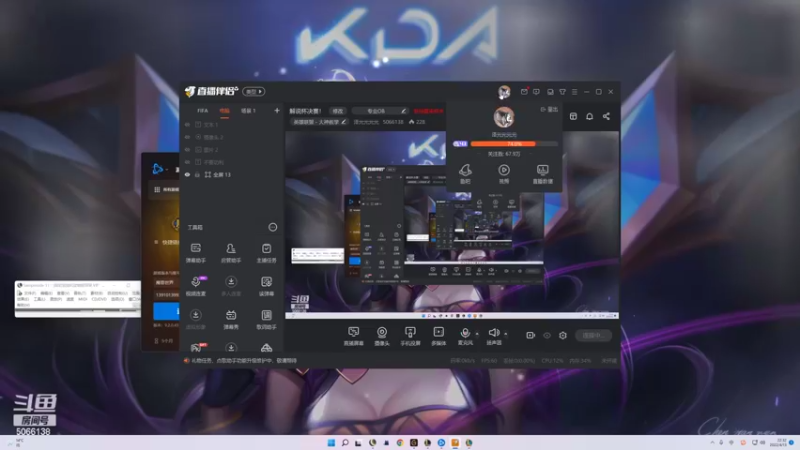Hide the 全屏 13 source
The height and width of the screenshot is (450, 800).
pos(187,174)
